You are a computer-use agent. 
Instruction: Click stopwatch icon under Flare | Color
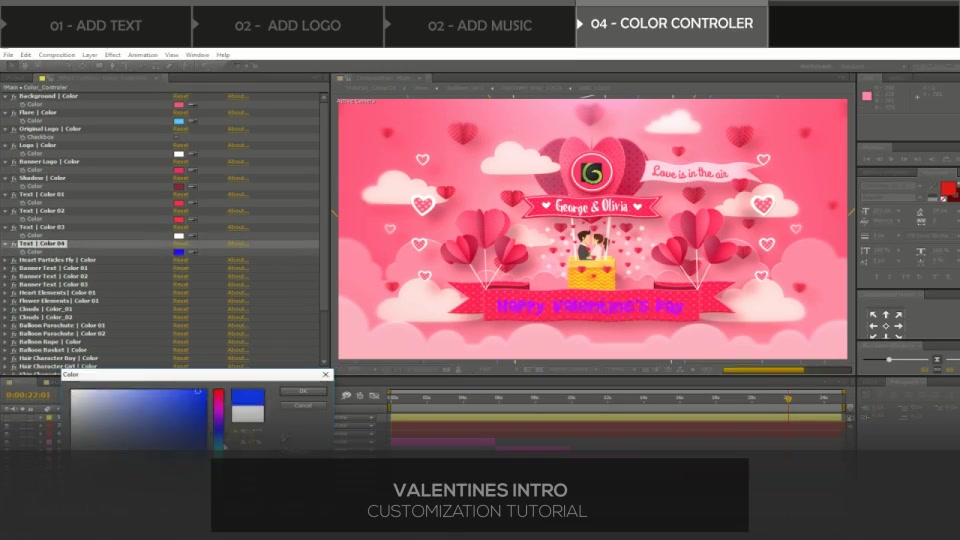coord(23,121)
